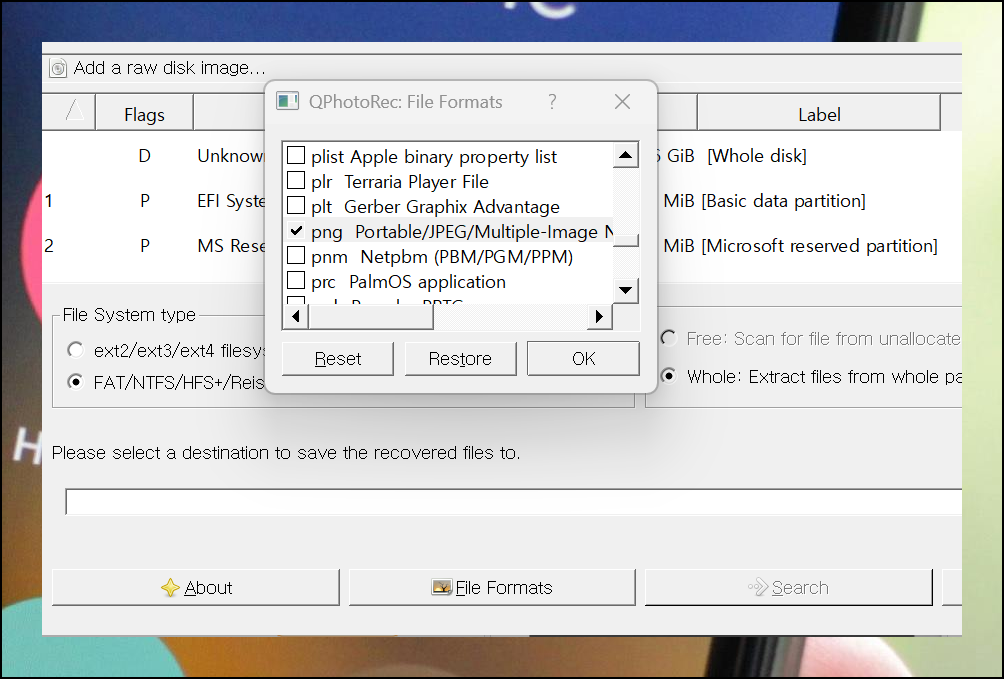1004x679 pixels.
Task: Click the format list scroll down arrow
Action: click(626, 290)
